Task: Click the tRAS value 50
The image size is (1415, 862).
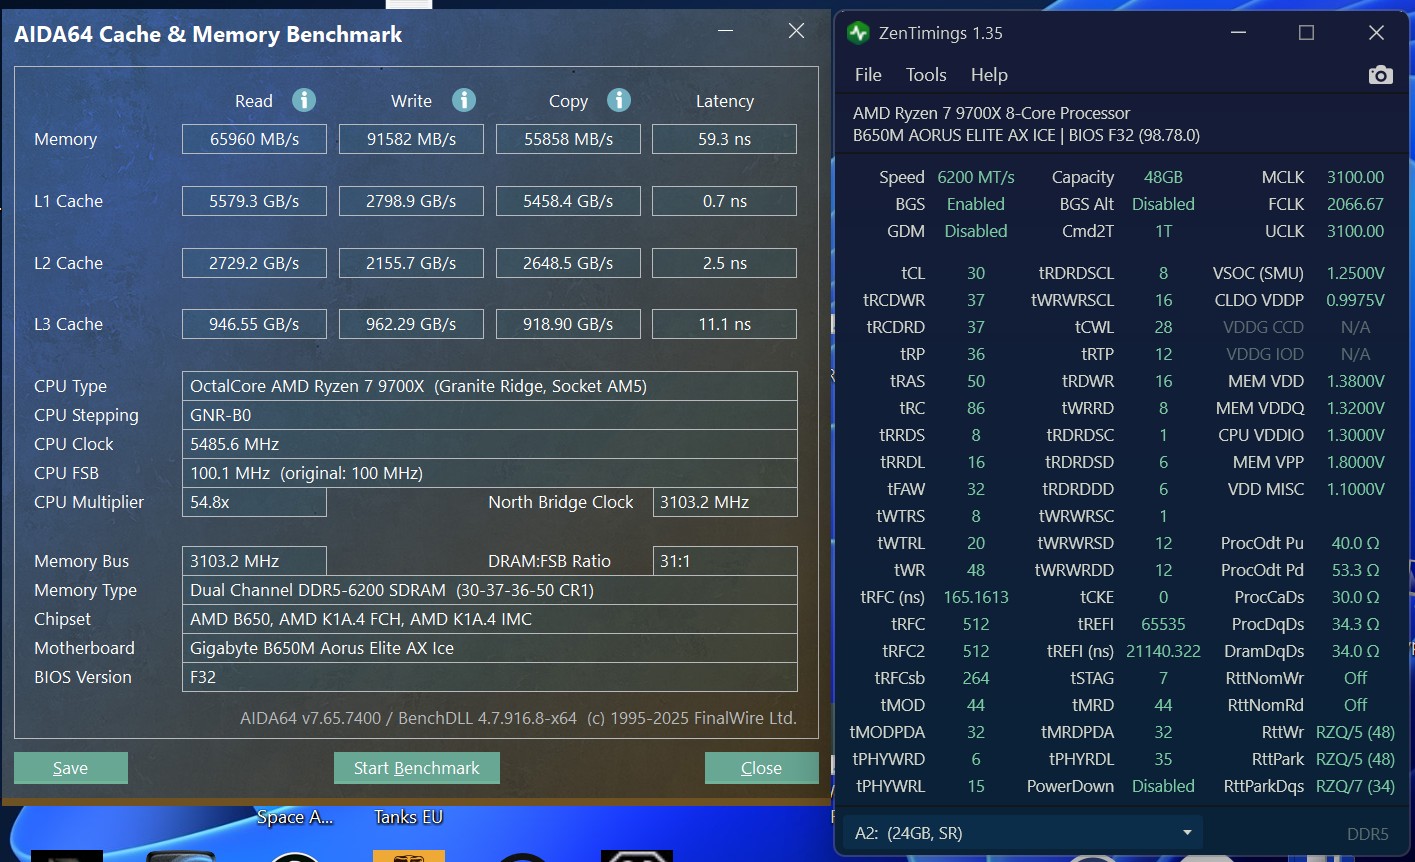Action: [976, 381]
